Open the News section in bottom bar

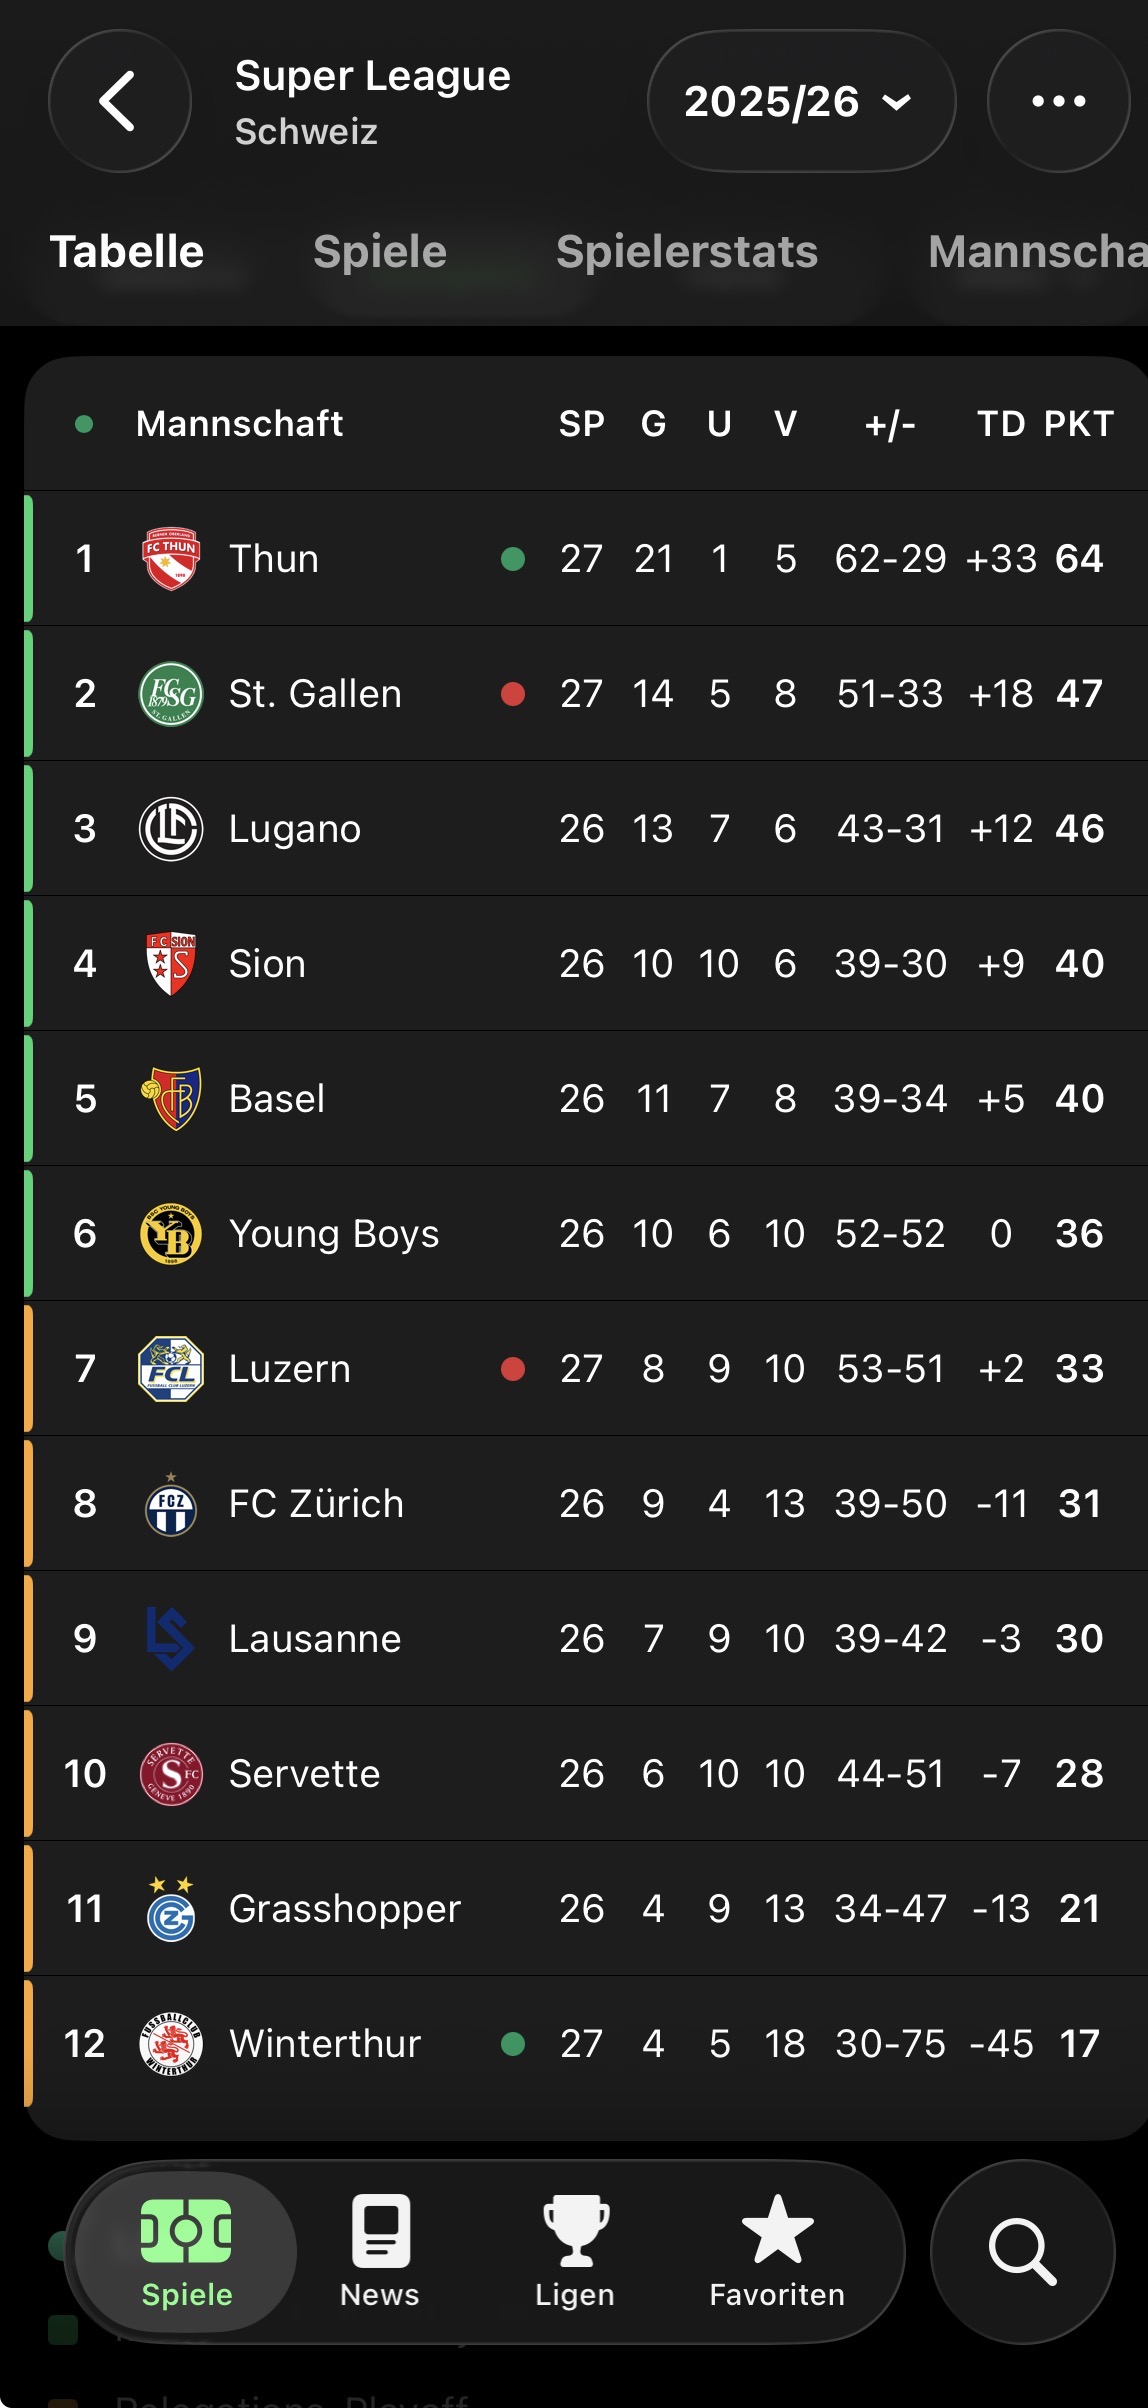380,2252
